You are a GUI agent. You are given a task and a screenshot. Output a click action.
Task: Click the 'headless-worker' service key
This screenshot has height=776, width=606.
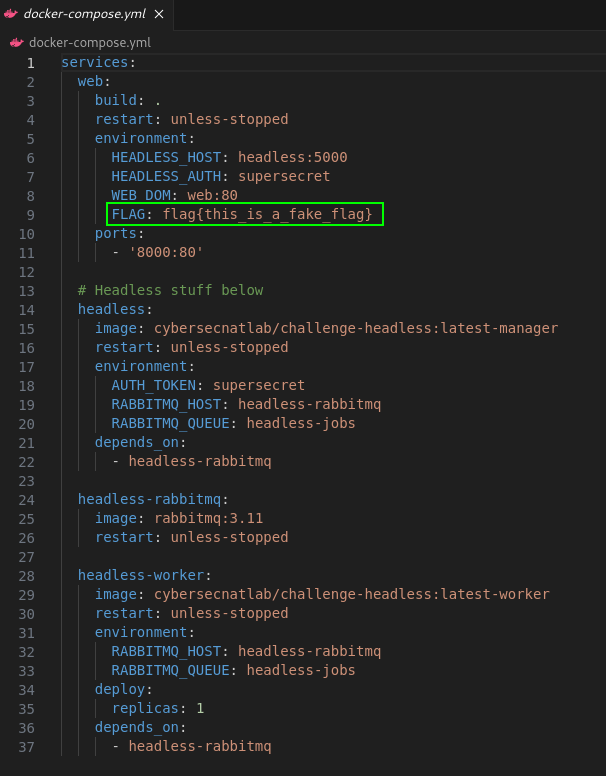[141, 575]
